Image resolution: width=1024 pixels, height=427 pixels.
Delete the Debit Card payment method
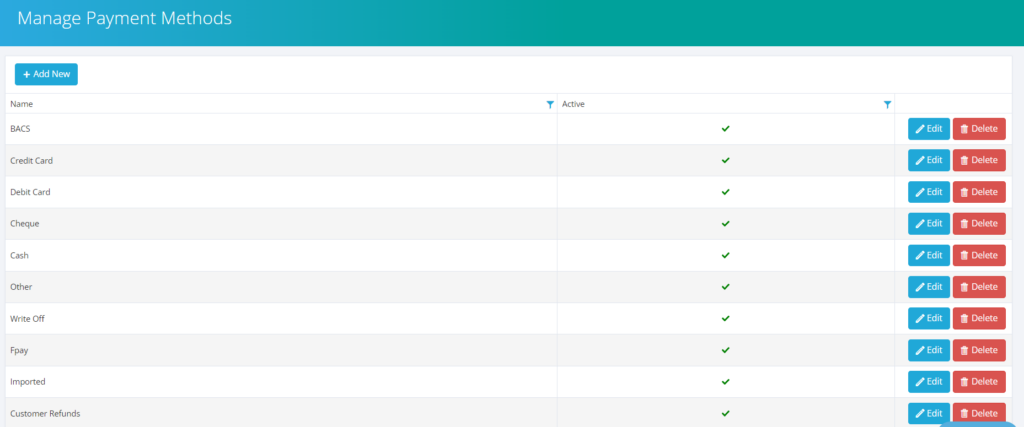(x=979, y=192)
